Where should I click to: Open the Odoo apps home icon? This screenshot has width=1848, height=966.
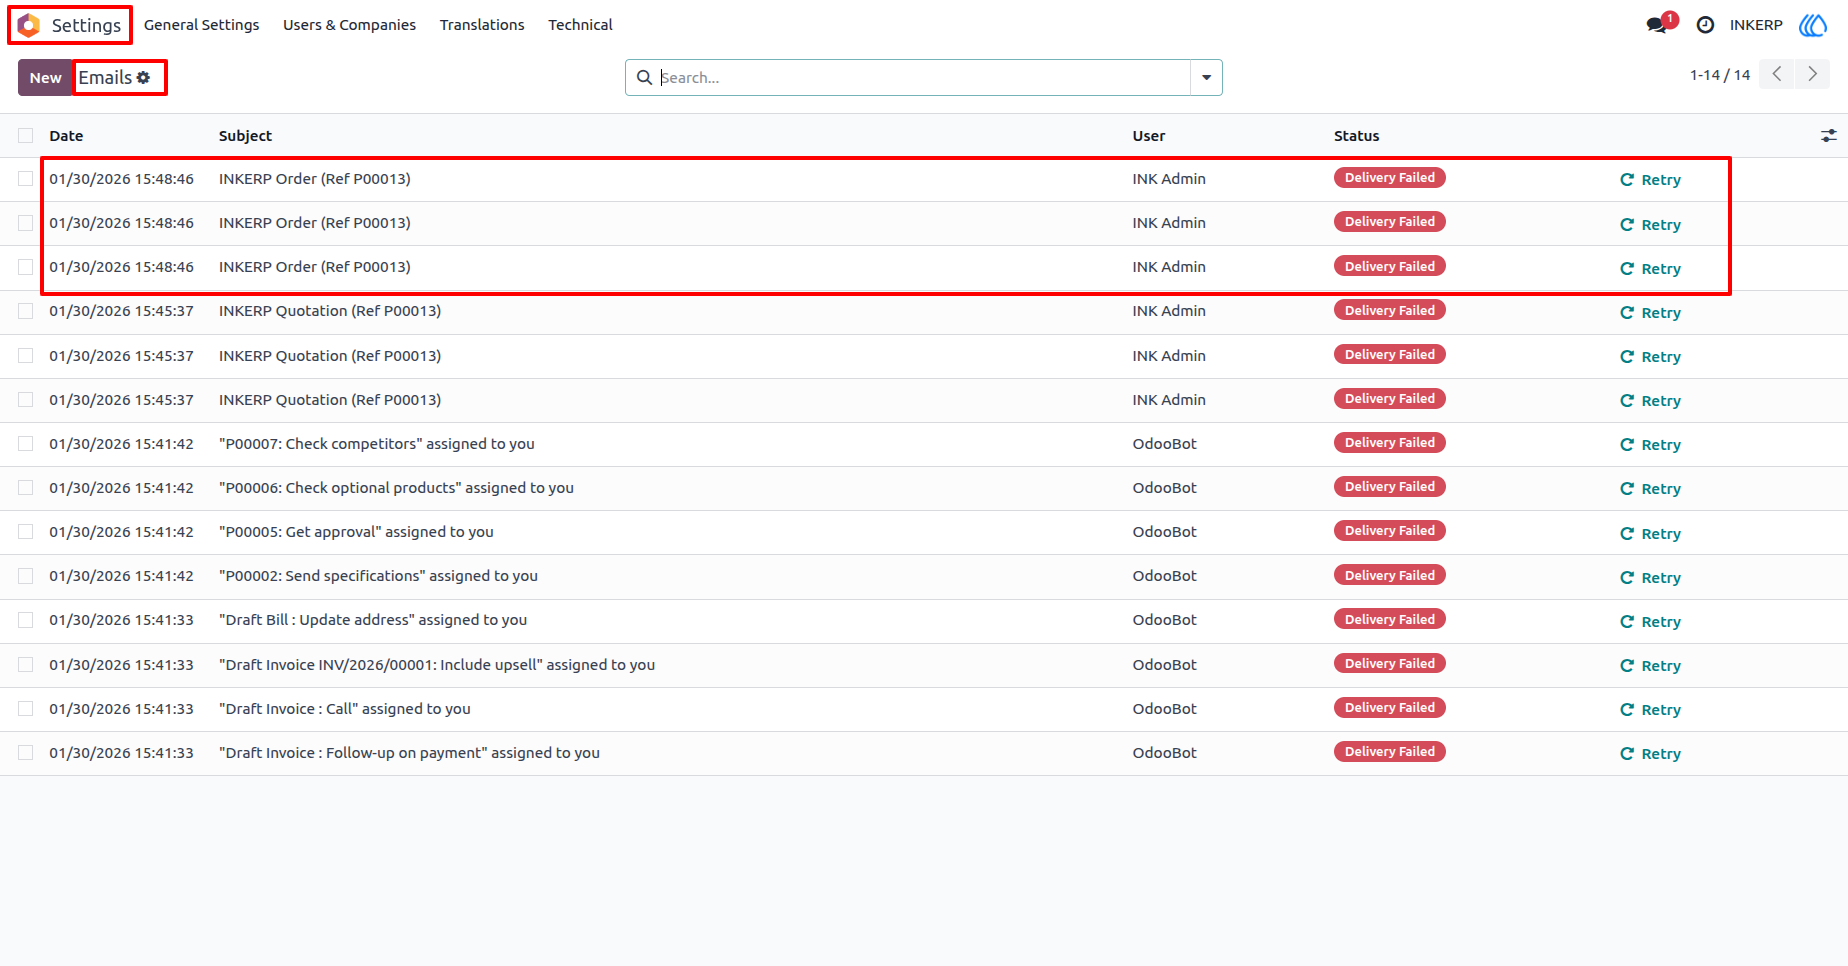(29, 25)
